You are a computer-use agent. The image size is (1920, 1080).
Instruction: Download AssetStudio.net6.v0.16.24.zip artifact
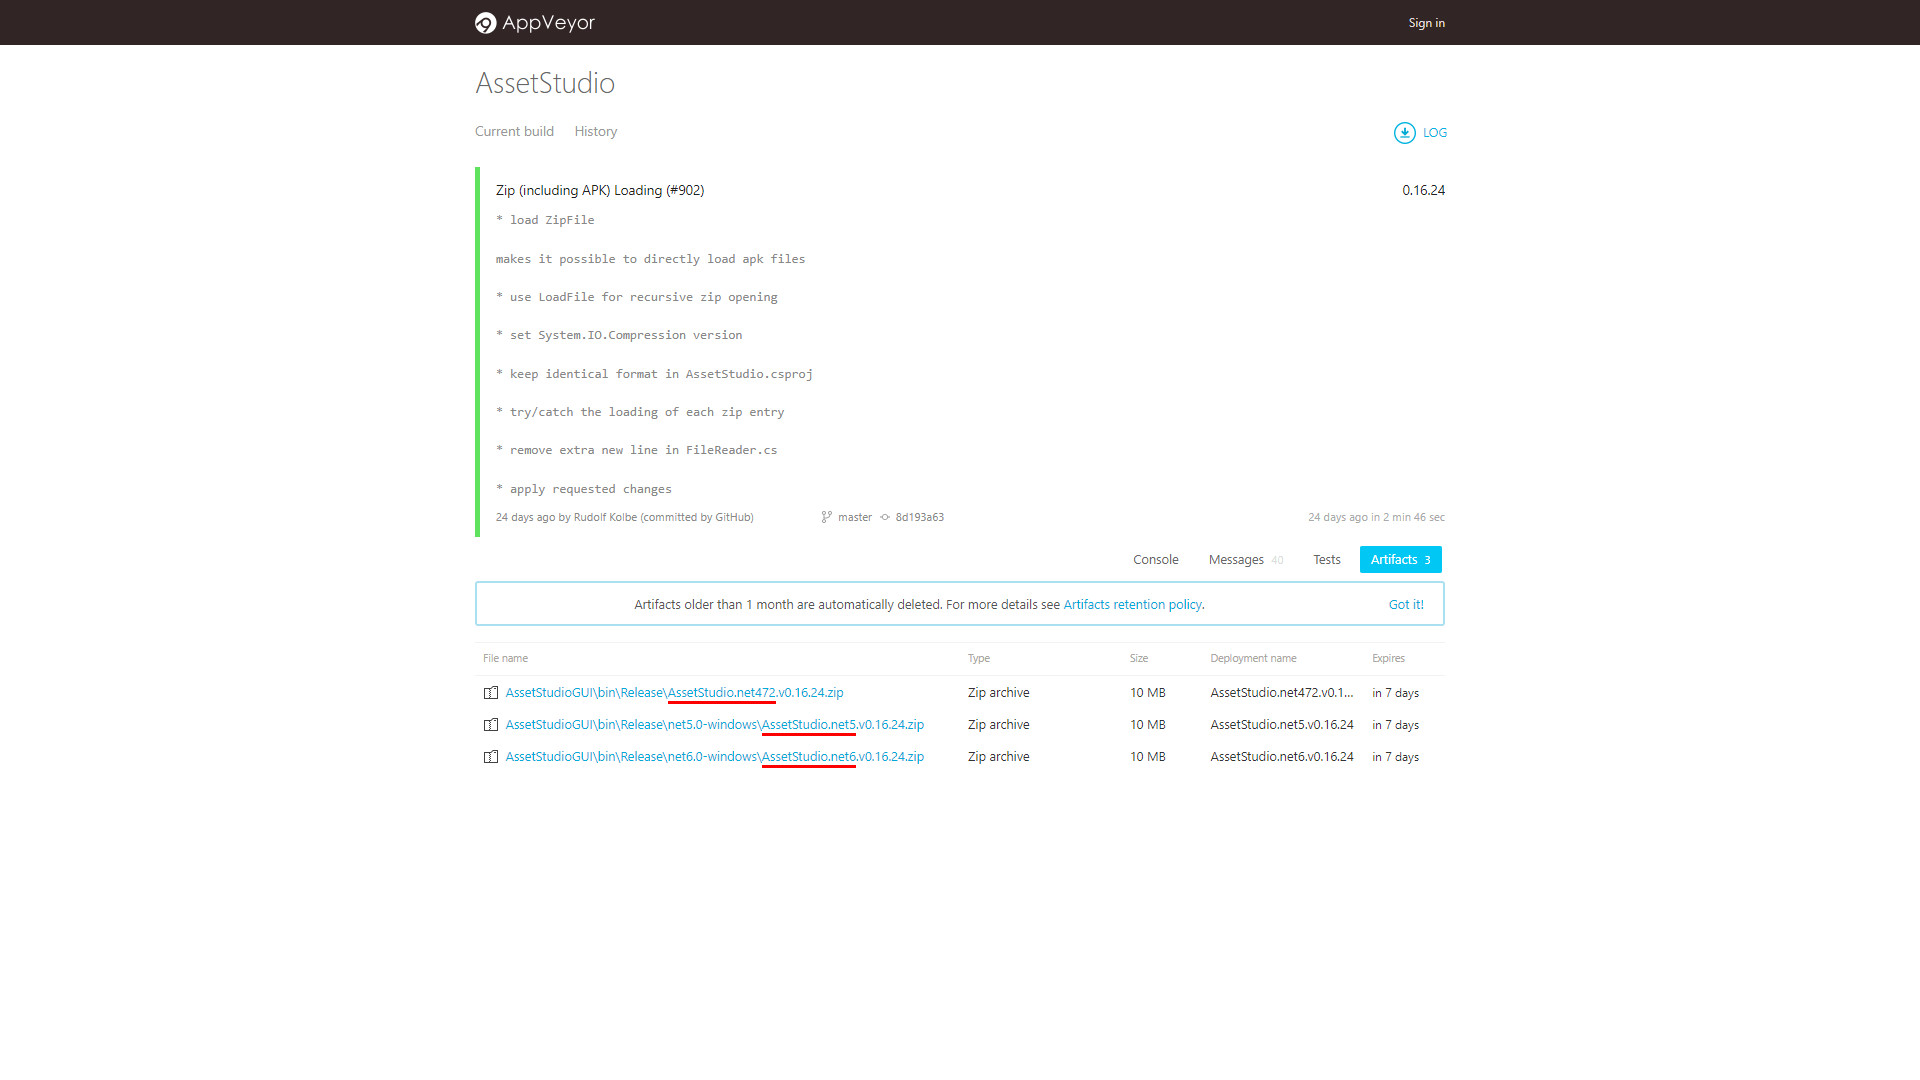click(714, 756)
